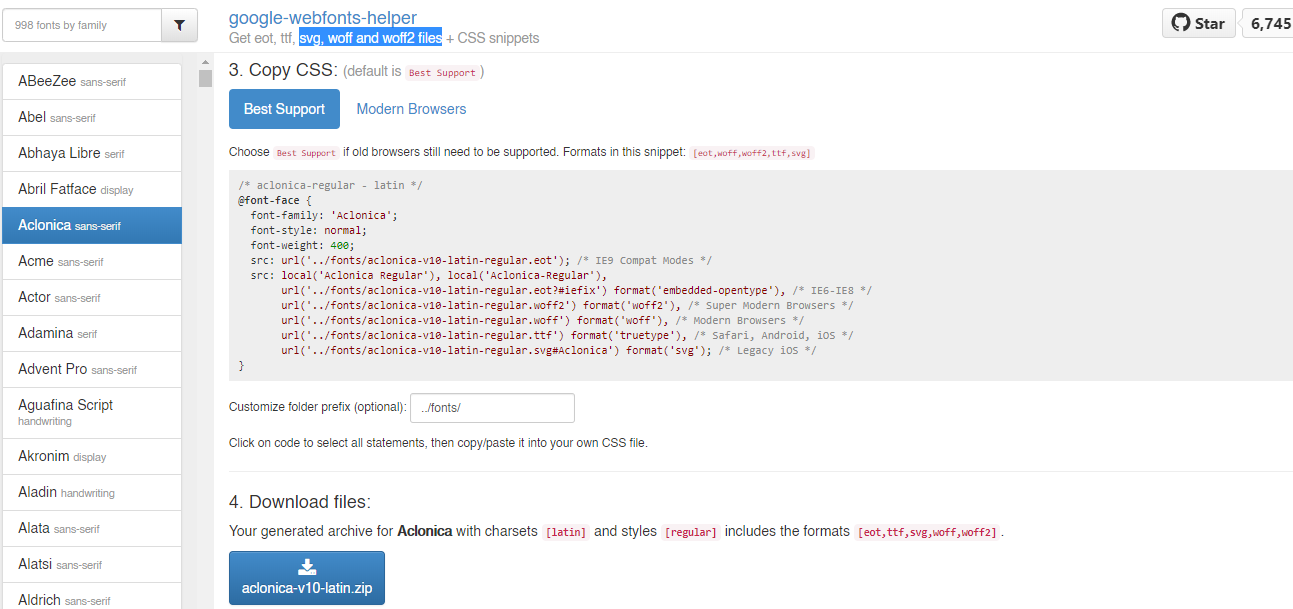Screen dimensions: 1293x609
Task: Download aclonica-v10-latin.zip archive
Action: (307, 578)
